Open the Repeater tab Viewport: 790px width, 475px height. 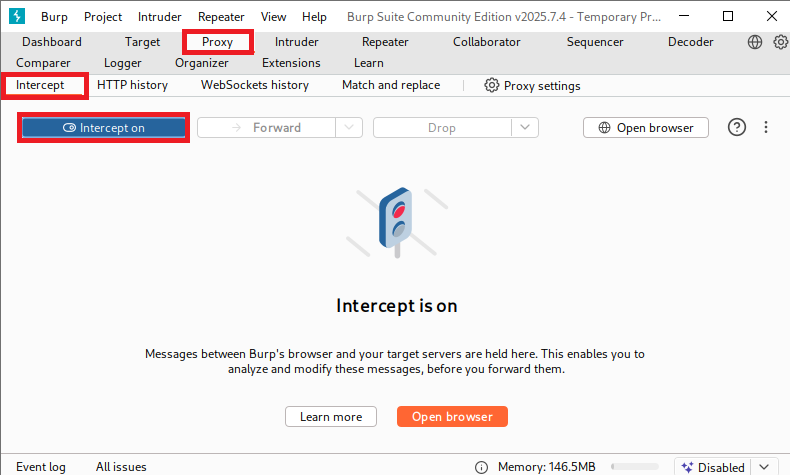tap(385, 42)
